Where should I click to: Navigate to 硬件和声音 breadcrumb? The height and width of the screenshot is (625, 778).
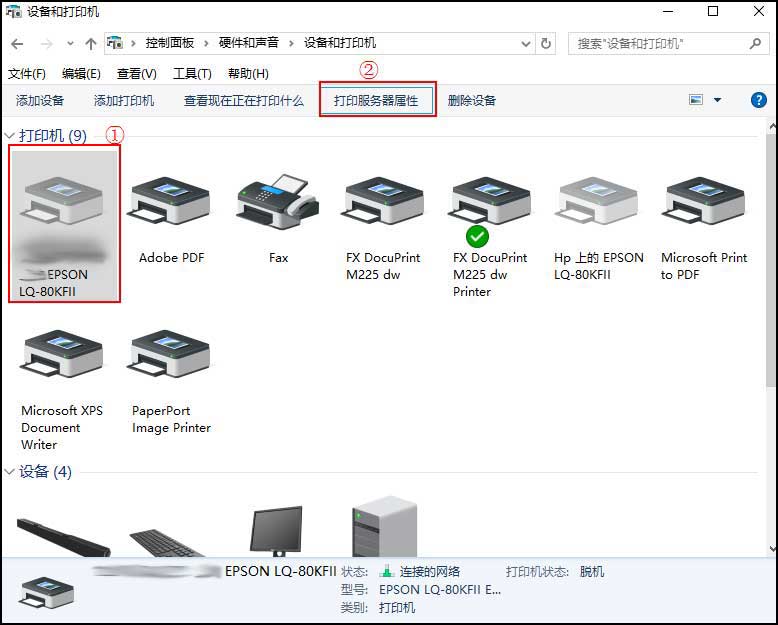point(249,43)
